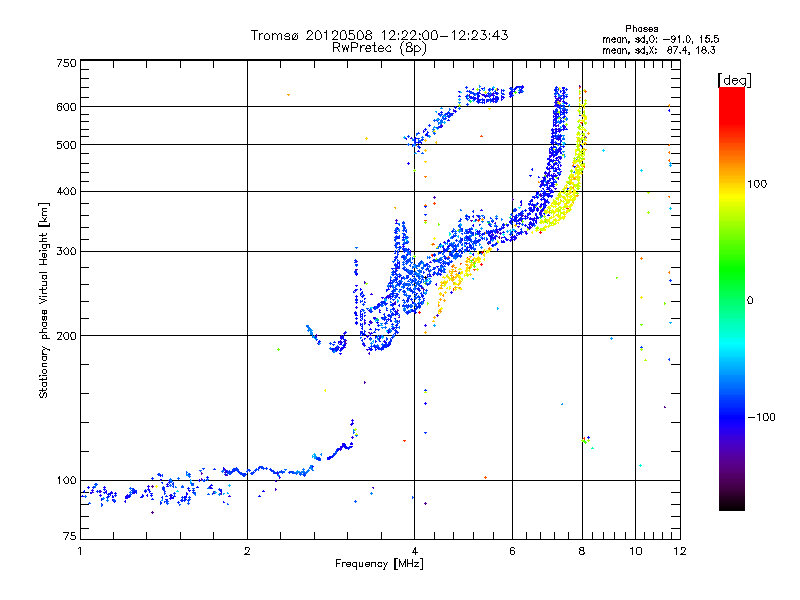800x600 pixels.
Task: Click the y-axis label 'Stationary phase Virtual Height [km]'
Action: pos(44,300)
